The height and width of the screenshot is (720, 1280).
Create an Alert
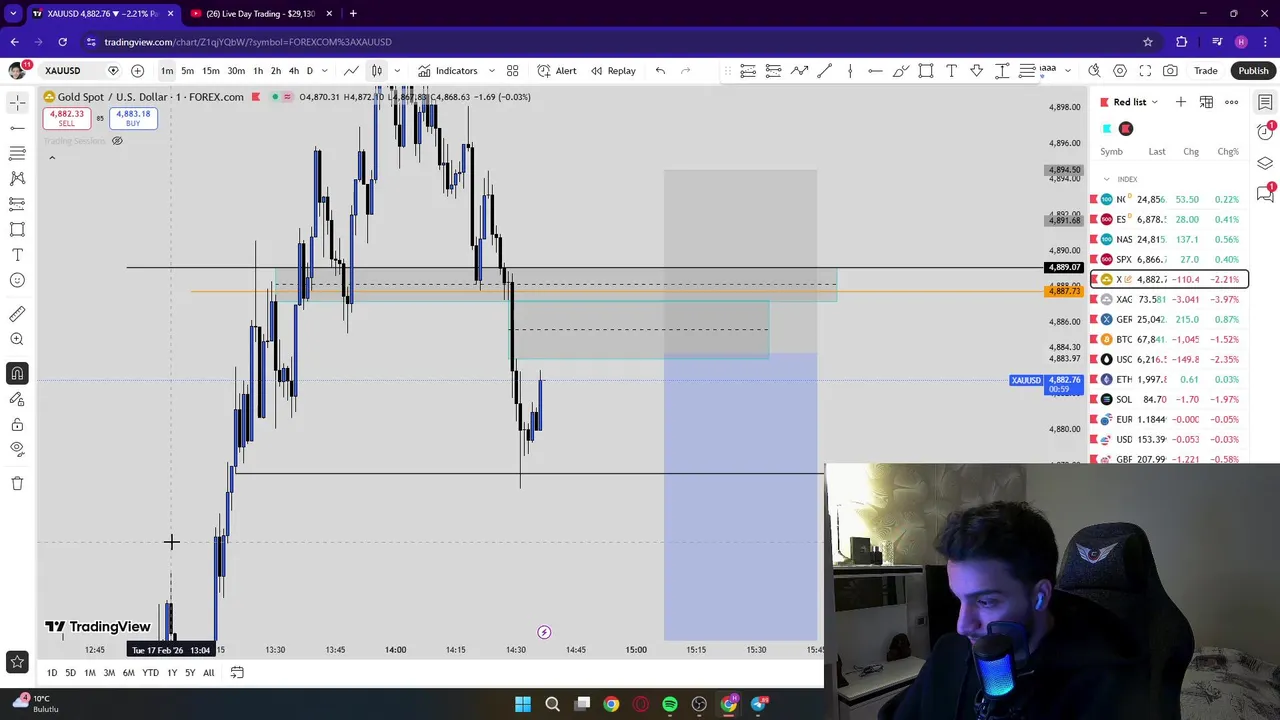[557, 70]
